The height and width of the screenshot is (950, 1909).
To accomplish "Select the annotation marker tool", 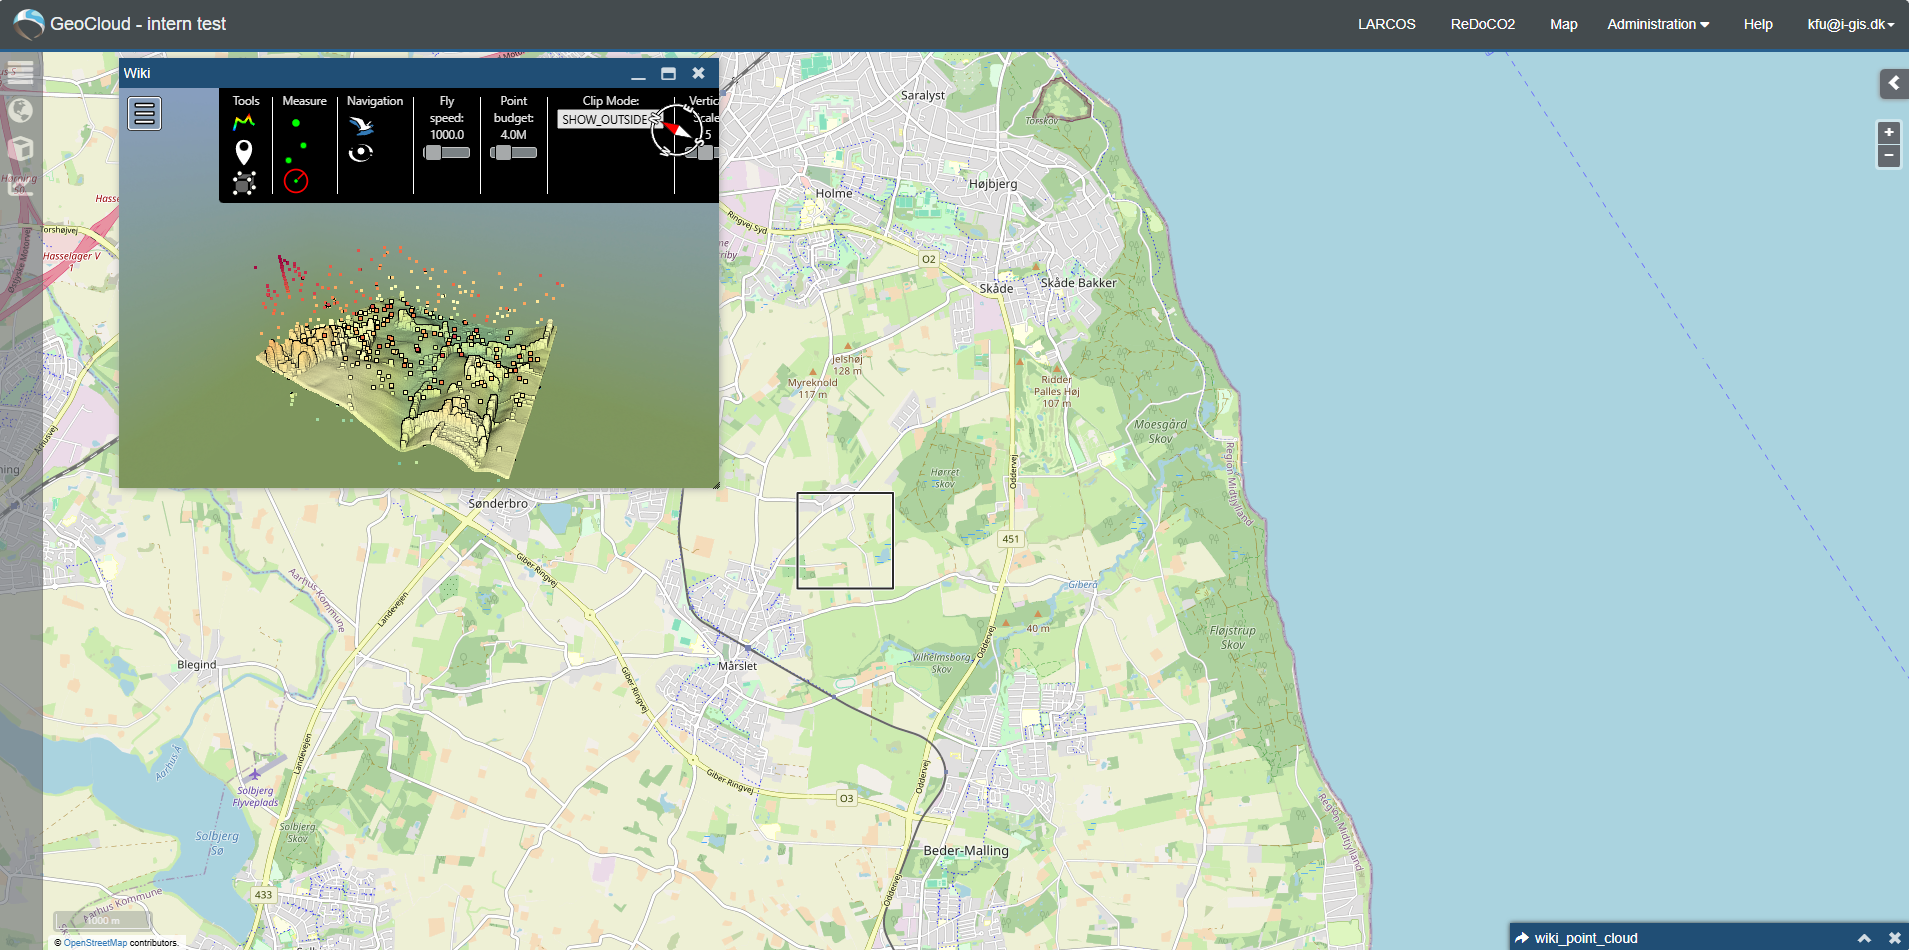I will point(244,152).
